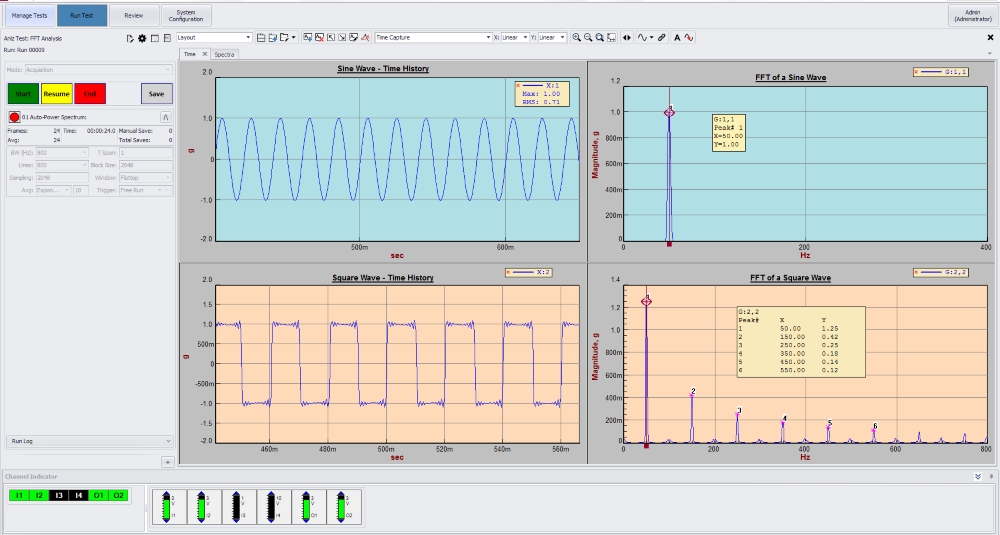Toggle the O1 channel indicator
This screenshot has height=535, width=1000.
[x=98, y=495]
